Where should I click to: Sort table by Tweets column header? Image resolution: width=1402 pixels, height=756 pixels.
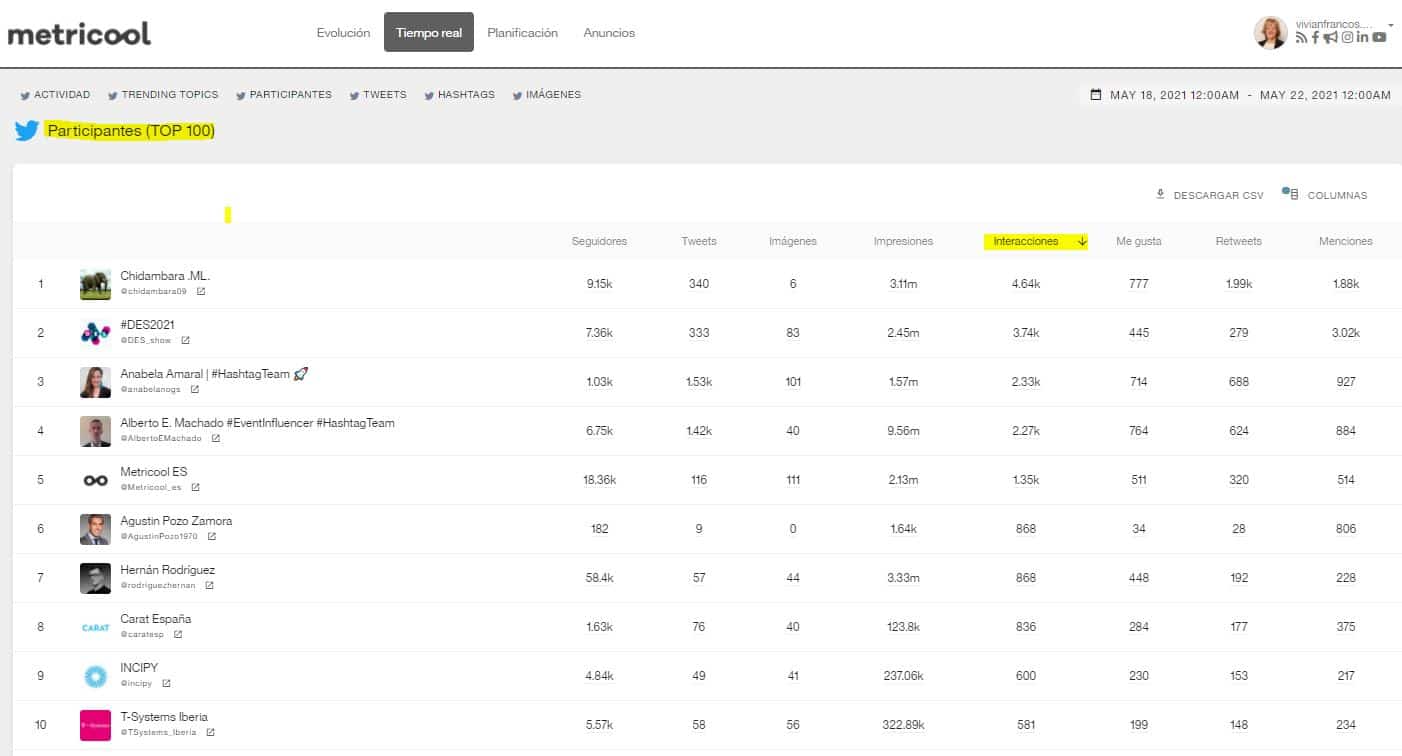pos(699,241)
